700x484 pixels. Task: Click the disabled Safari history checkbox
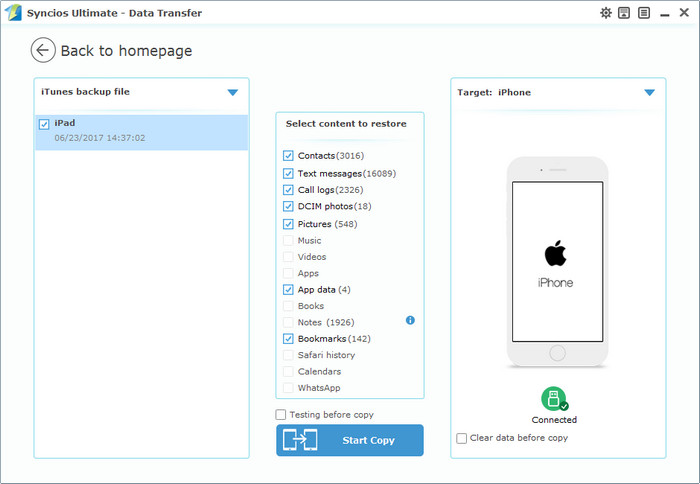point(288,355)
